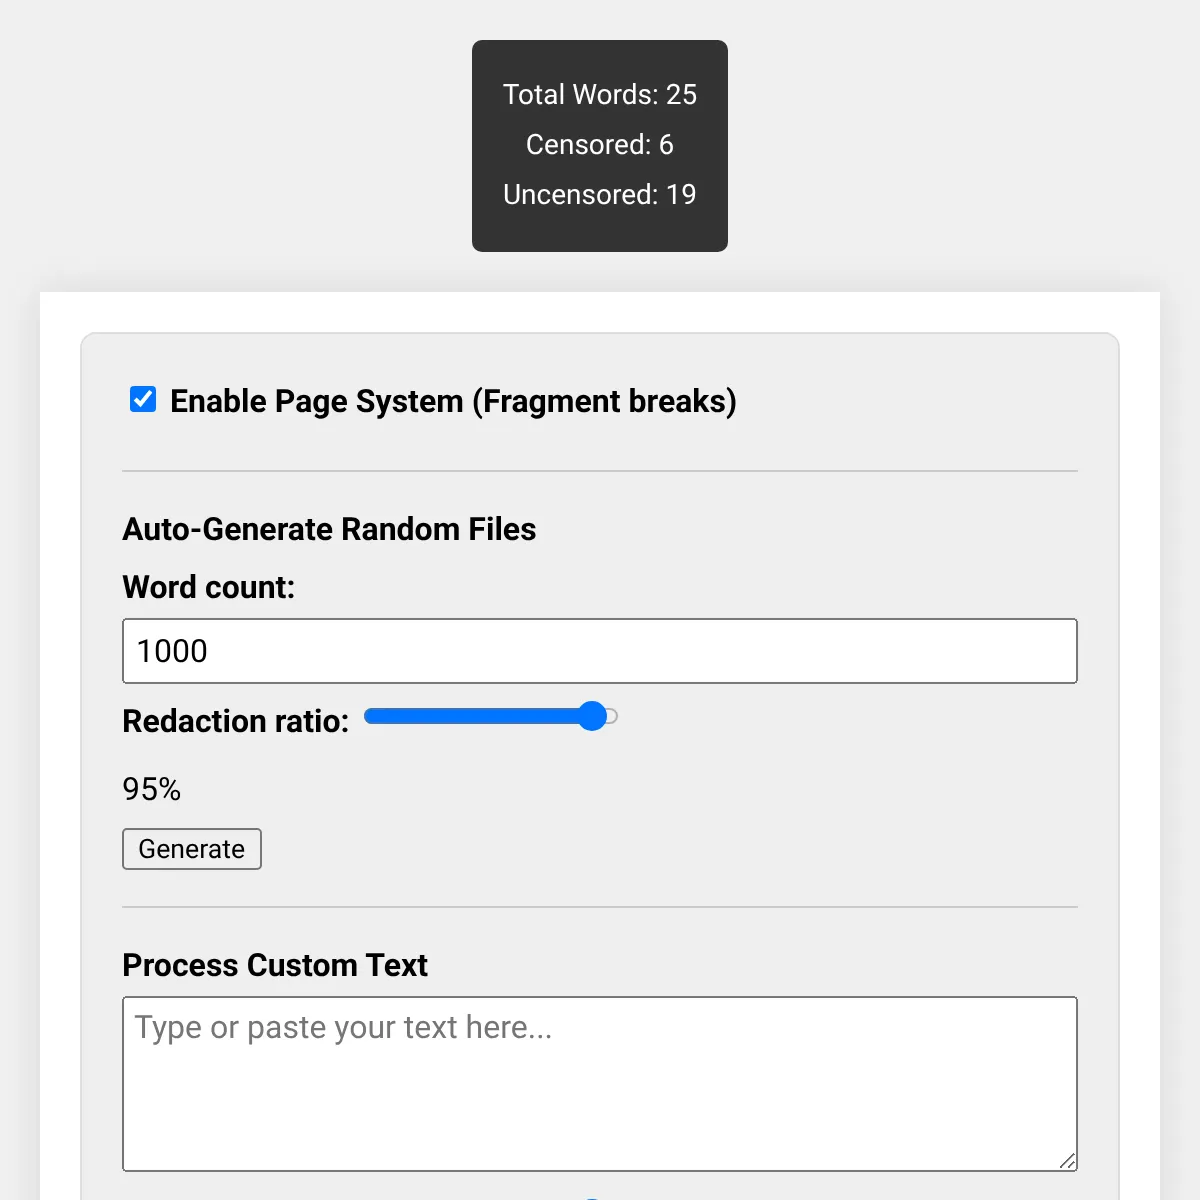Click the 'Enable Page System (Fragment breaks)' label

pyautogui.click(x=453, y=401)
